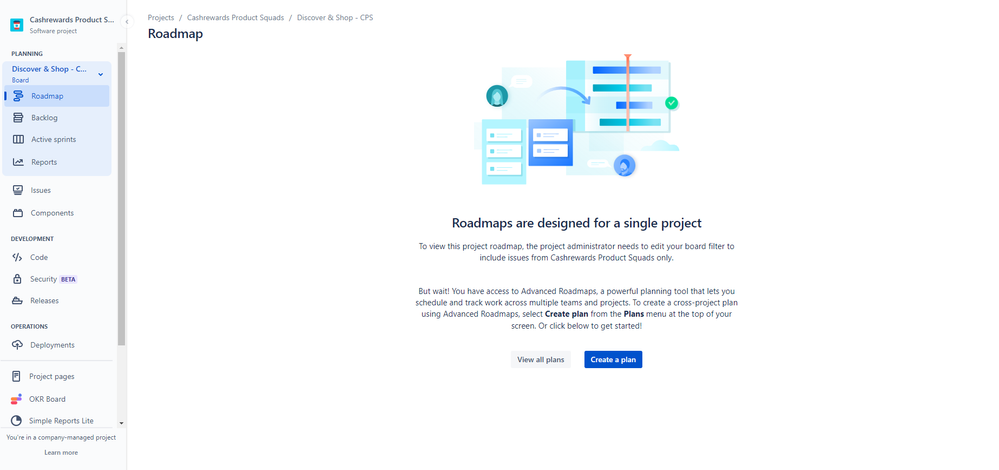Click the Security lock icon
The height and width of the screenshot is (470, 999).
[17, 279]
